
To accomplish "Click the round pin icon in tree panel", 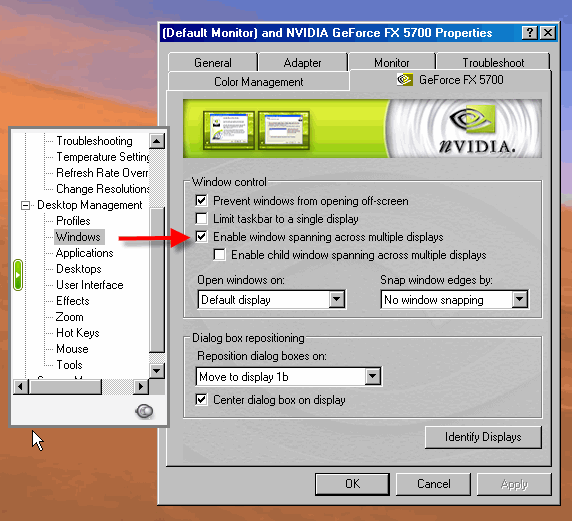I will point(144,411).
